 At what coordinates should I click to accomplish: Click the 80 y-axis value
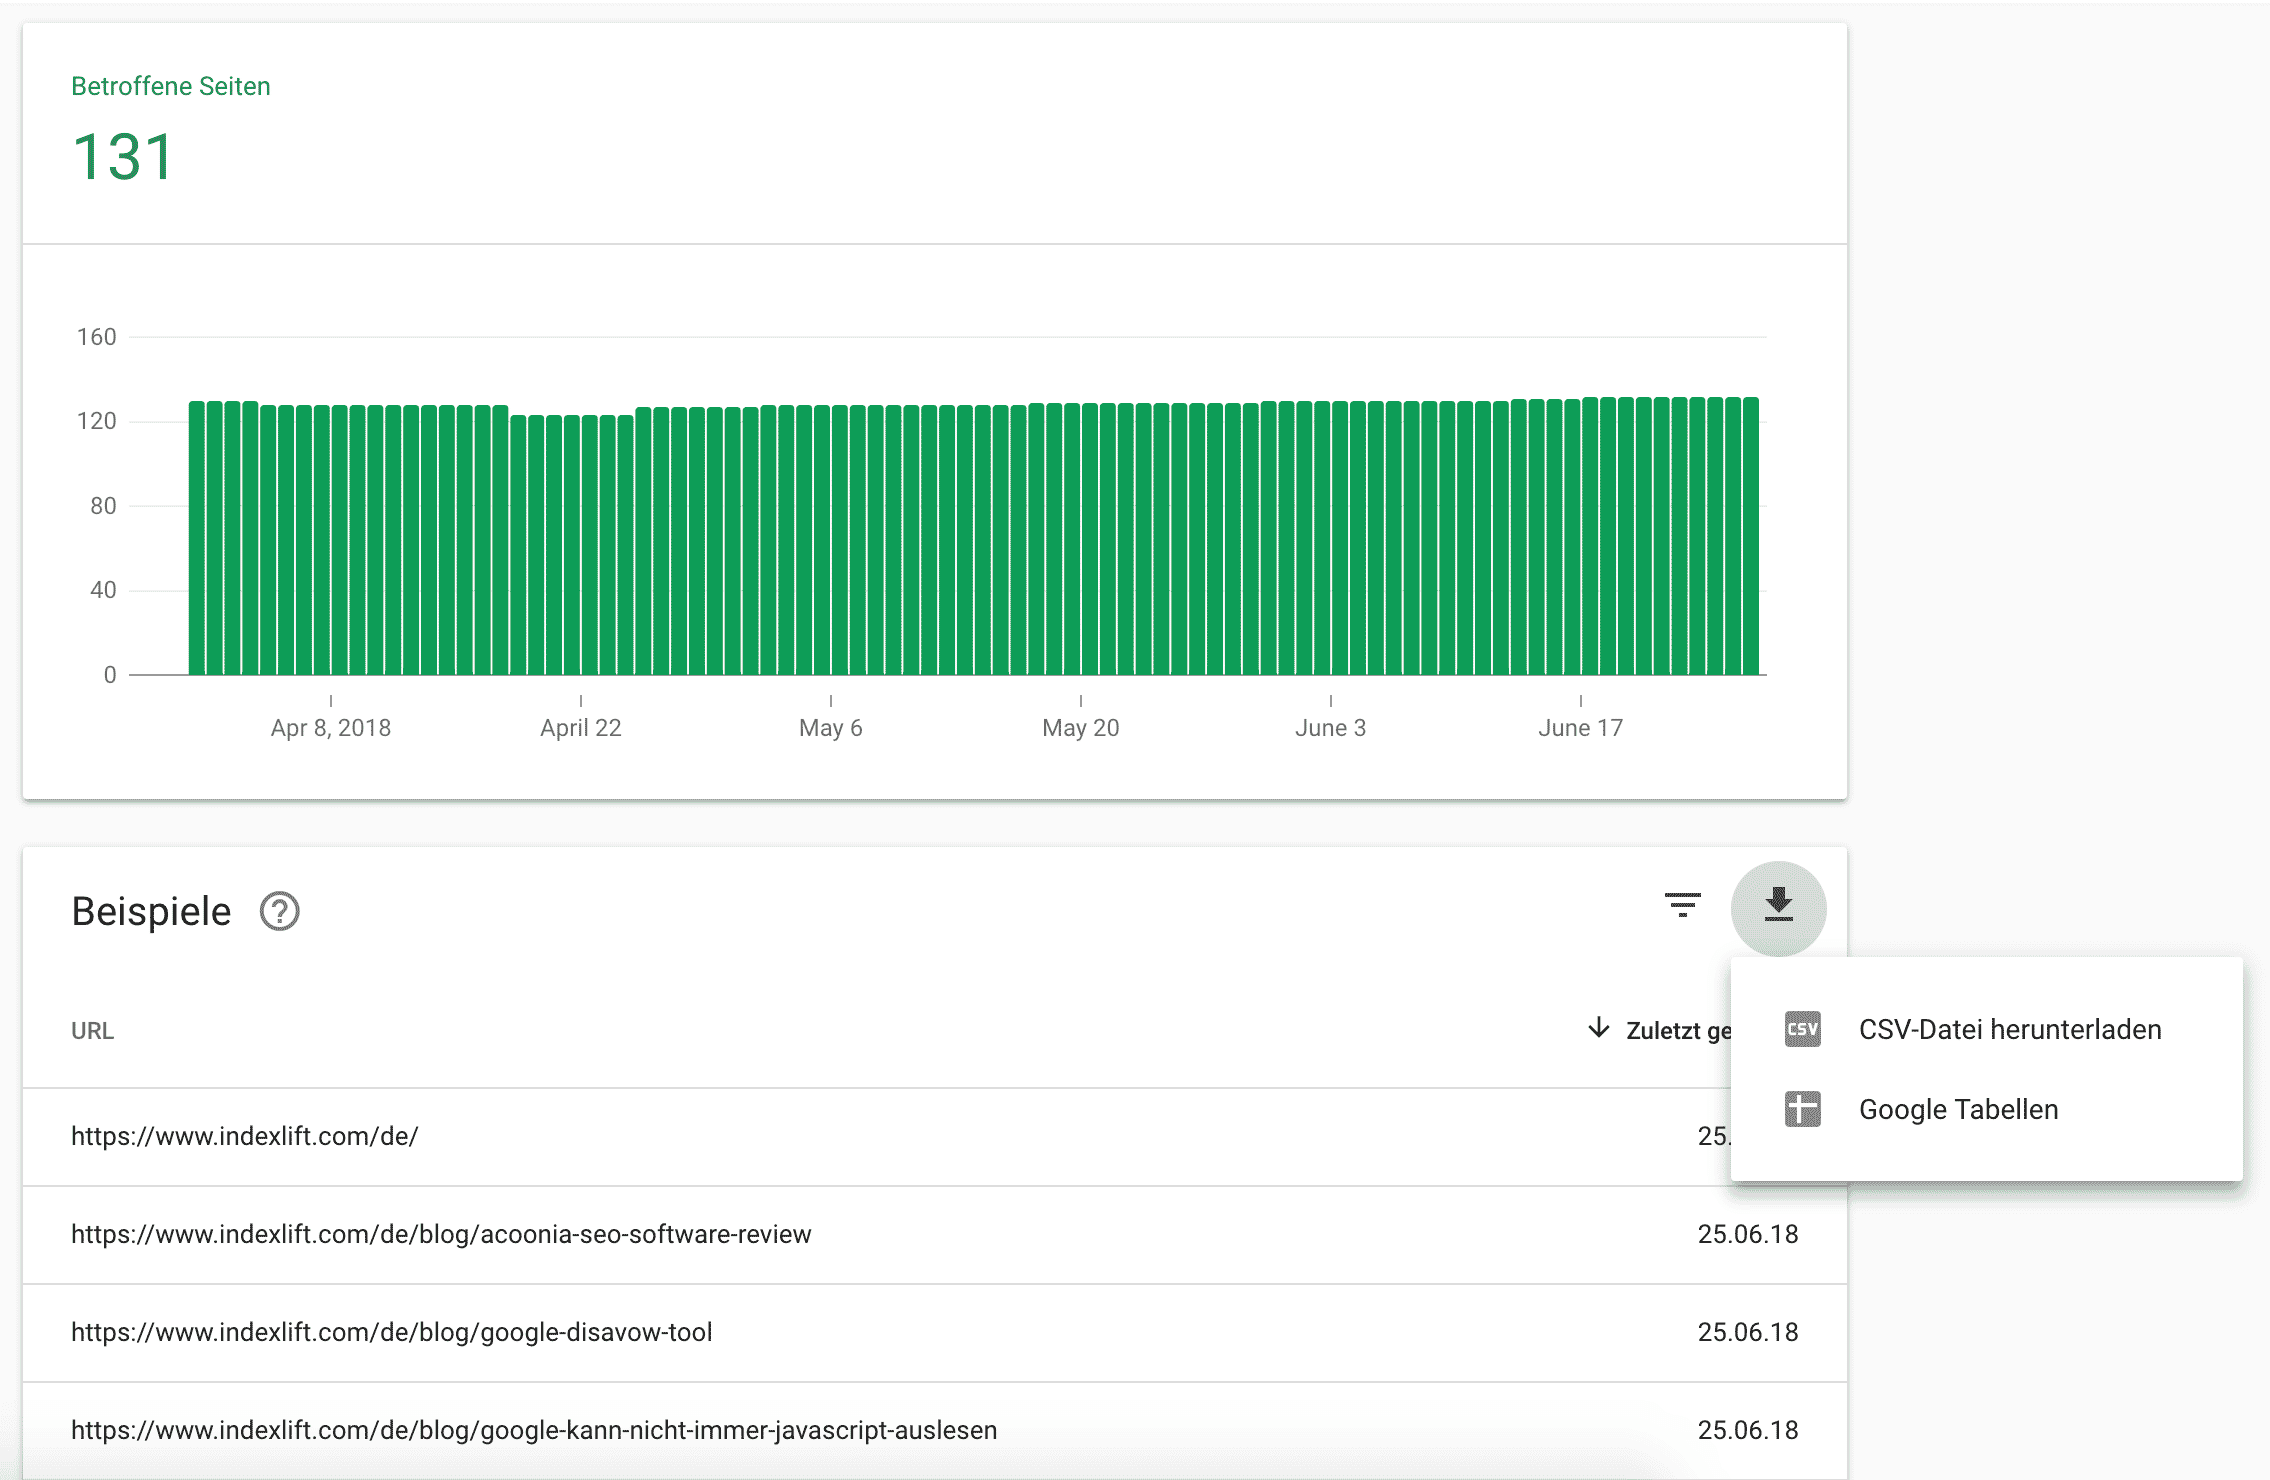(103, 506)
